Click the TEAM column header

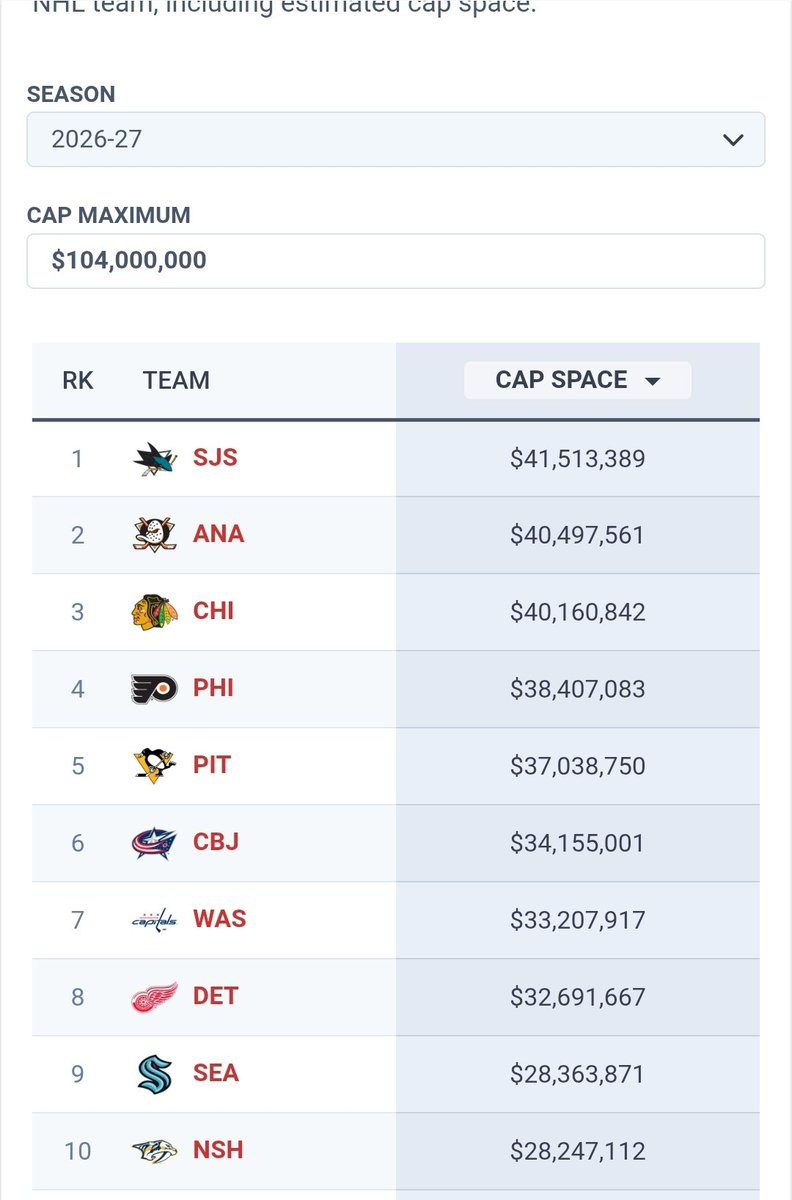[176, 380]
